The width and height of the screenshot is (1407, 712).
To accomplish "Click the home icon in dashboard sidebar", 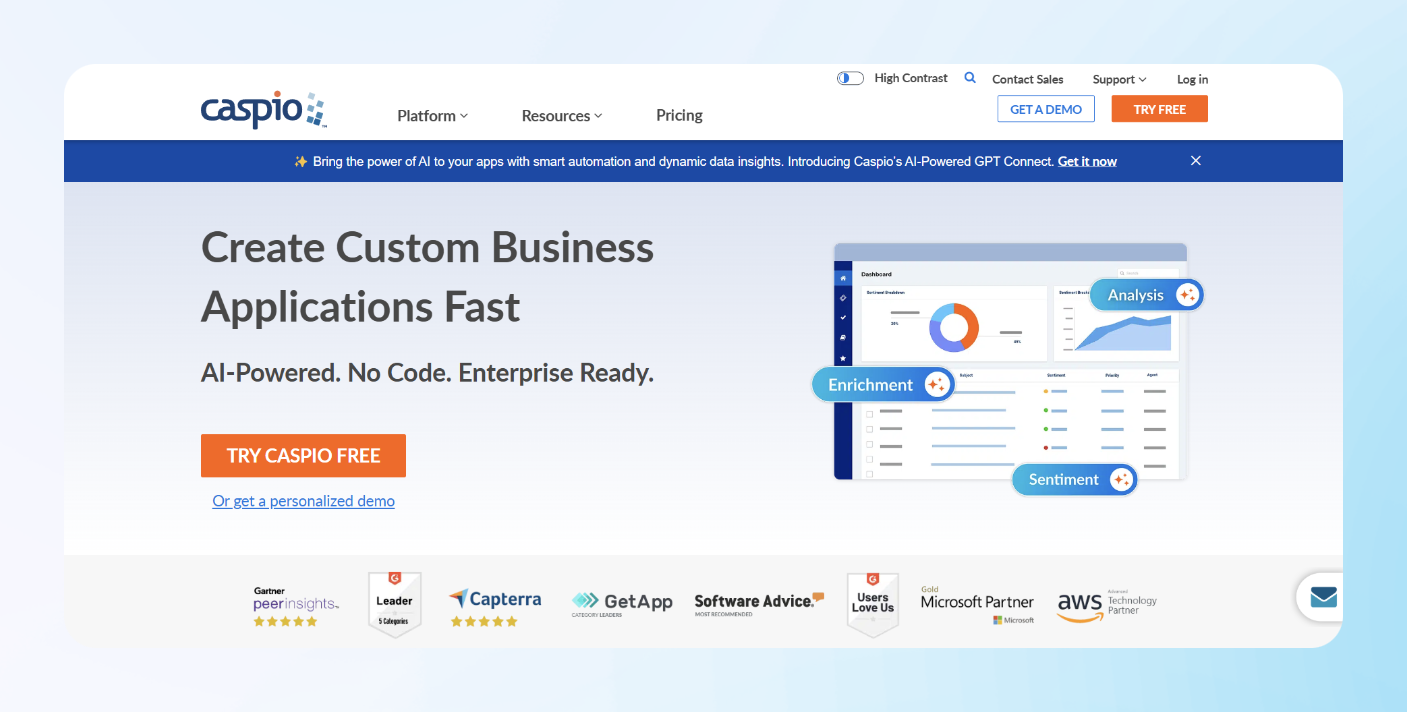I will pyautogui.click(x=843, y=278).
